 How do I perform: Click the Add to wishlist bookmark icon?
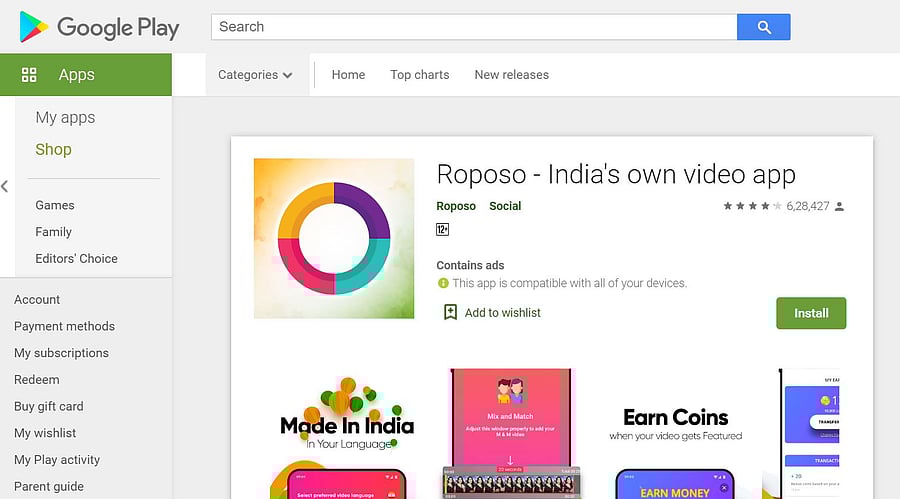tap(450, 312)
